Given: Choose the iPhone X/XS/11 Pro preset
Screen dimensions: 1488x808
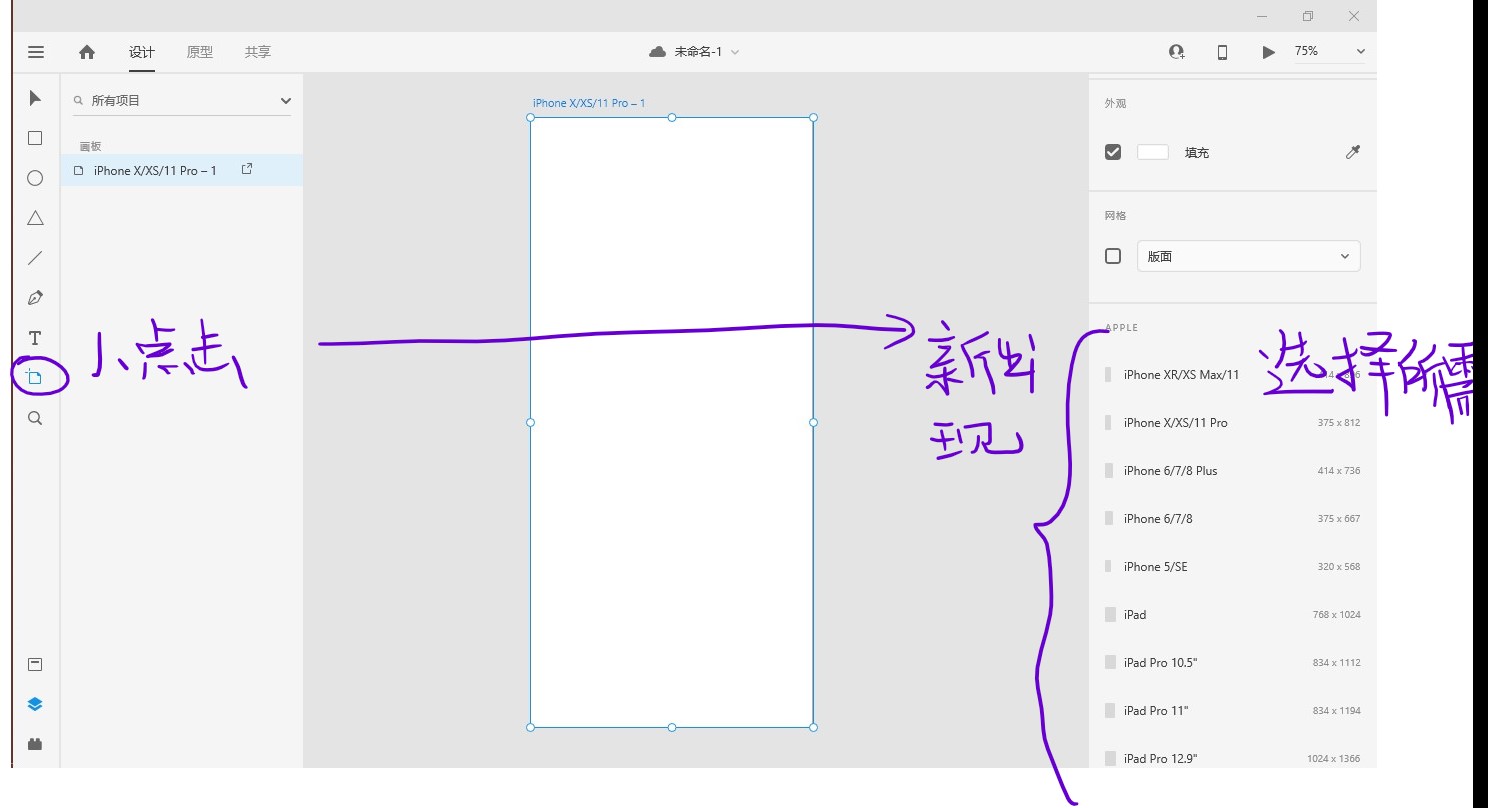Looking at the screenshot, I should click(1233, 423).
